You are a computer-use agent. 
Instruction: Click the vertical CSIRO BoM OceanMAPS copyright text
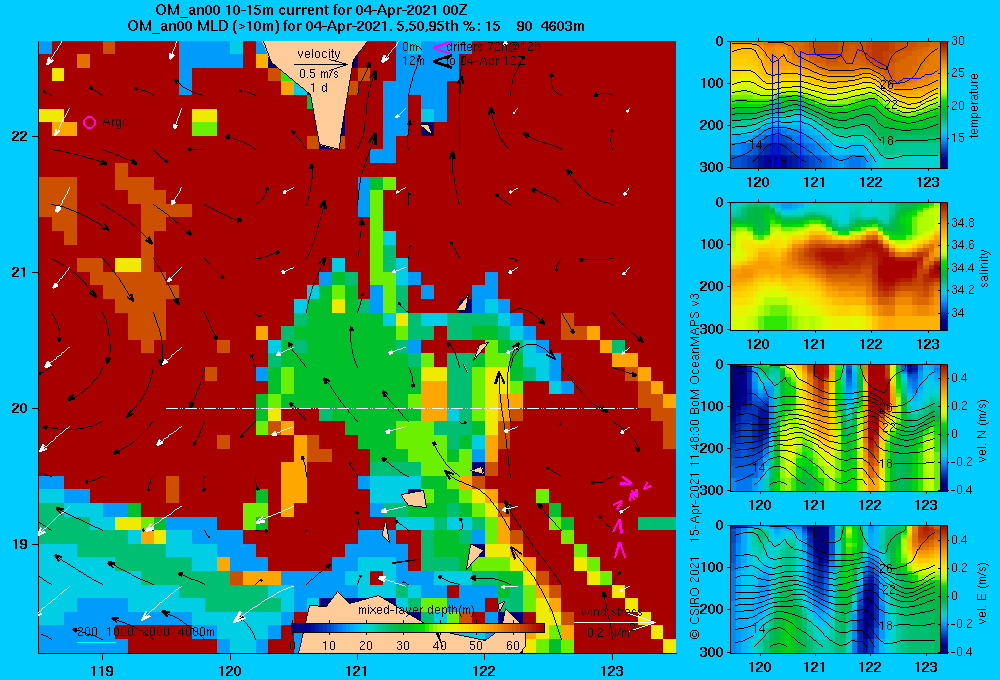tap(695, 466)
